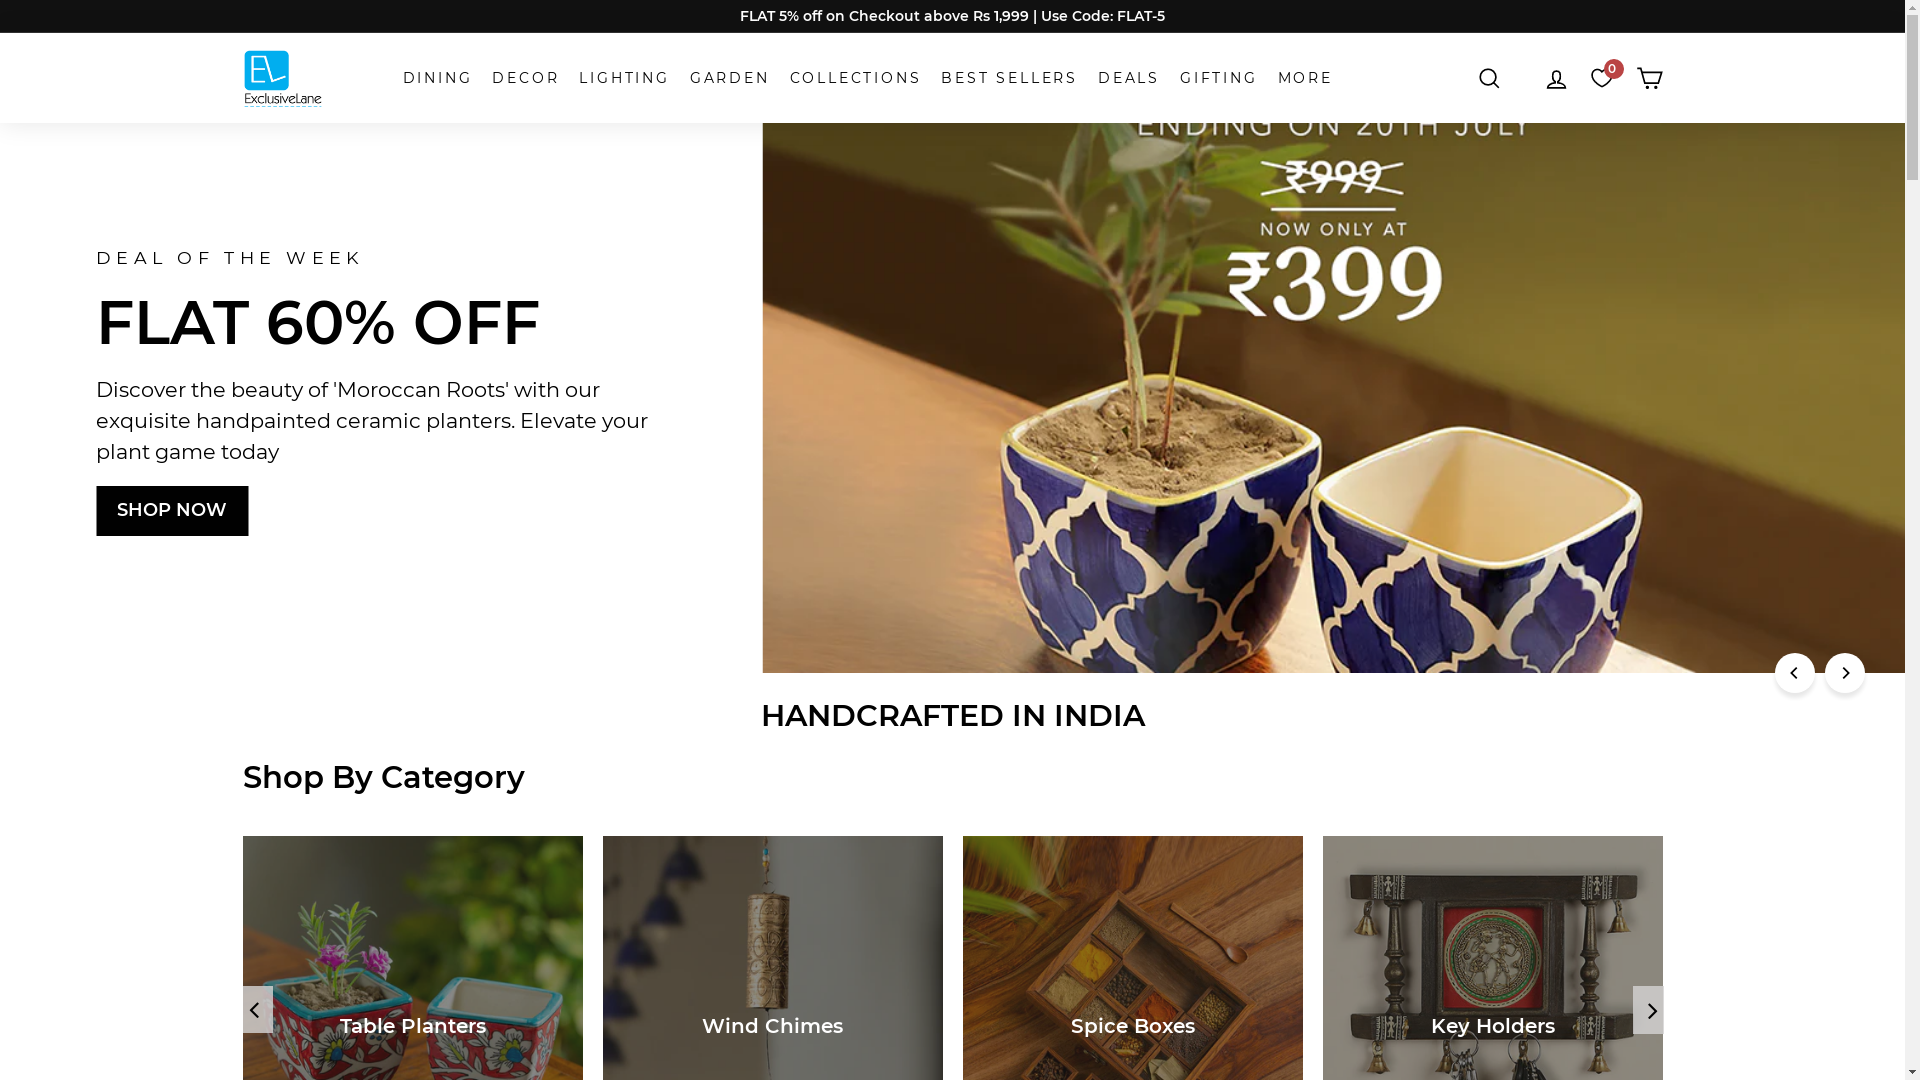This screenshot has height=1080, width=1920.
Task: Open the account login icon
Action: (1556, 79)
